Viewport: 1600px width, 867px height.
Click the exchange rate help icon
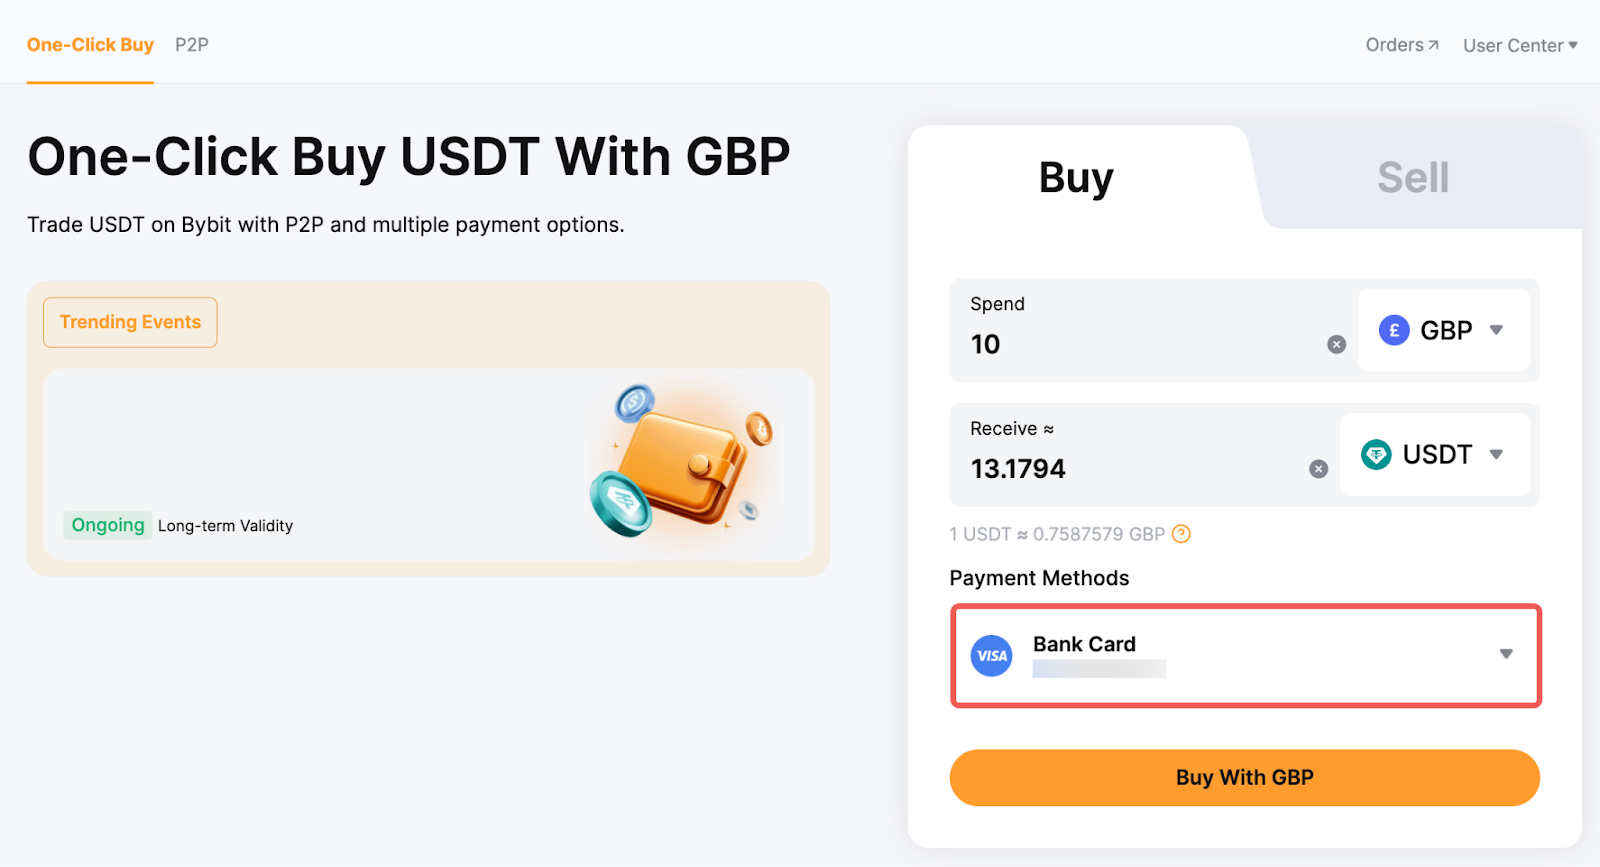coord(1181,534)
